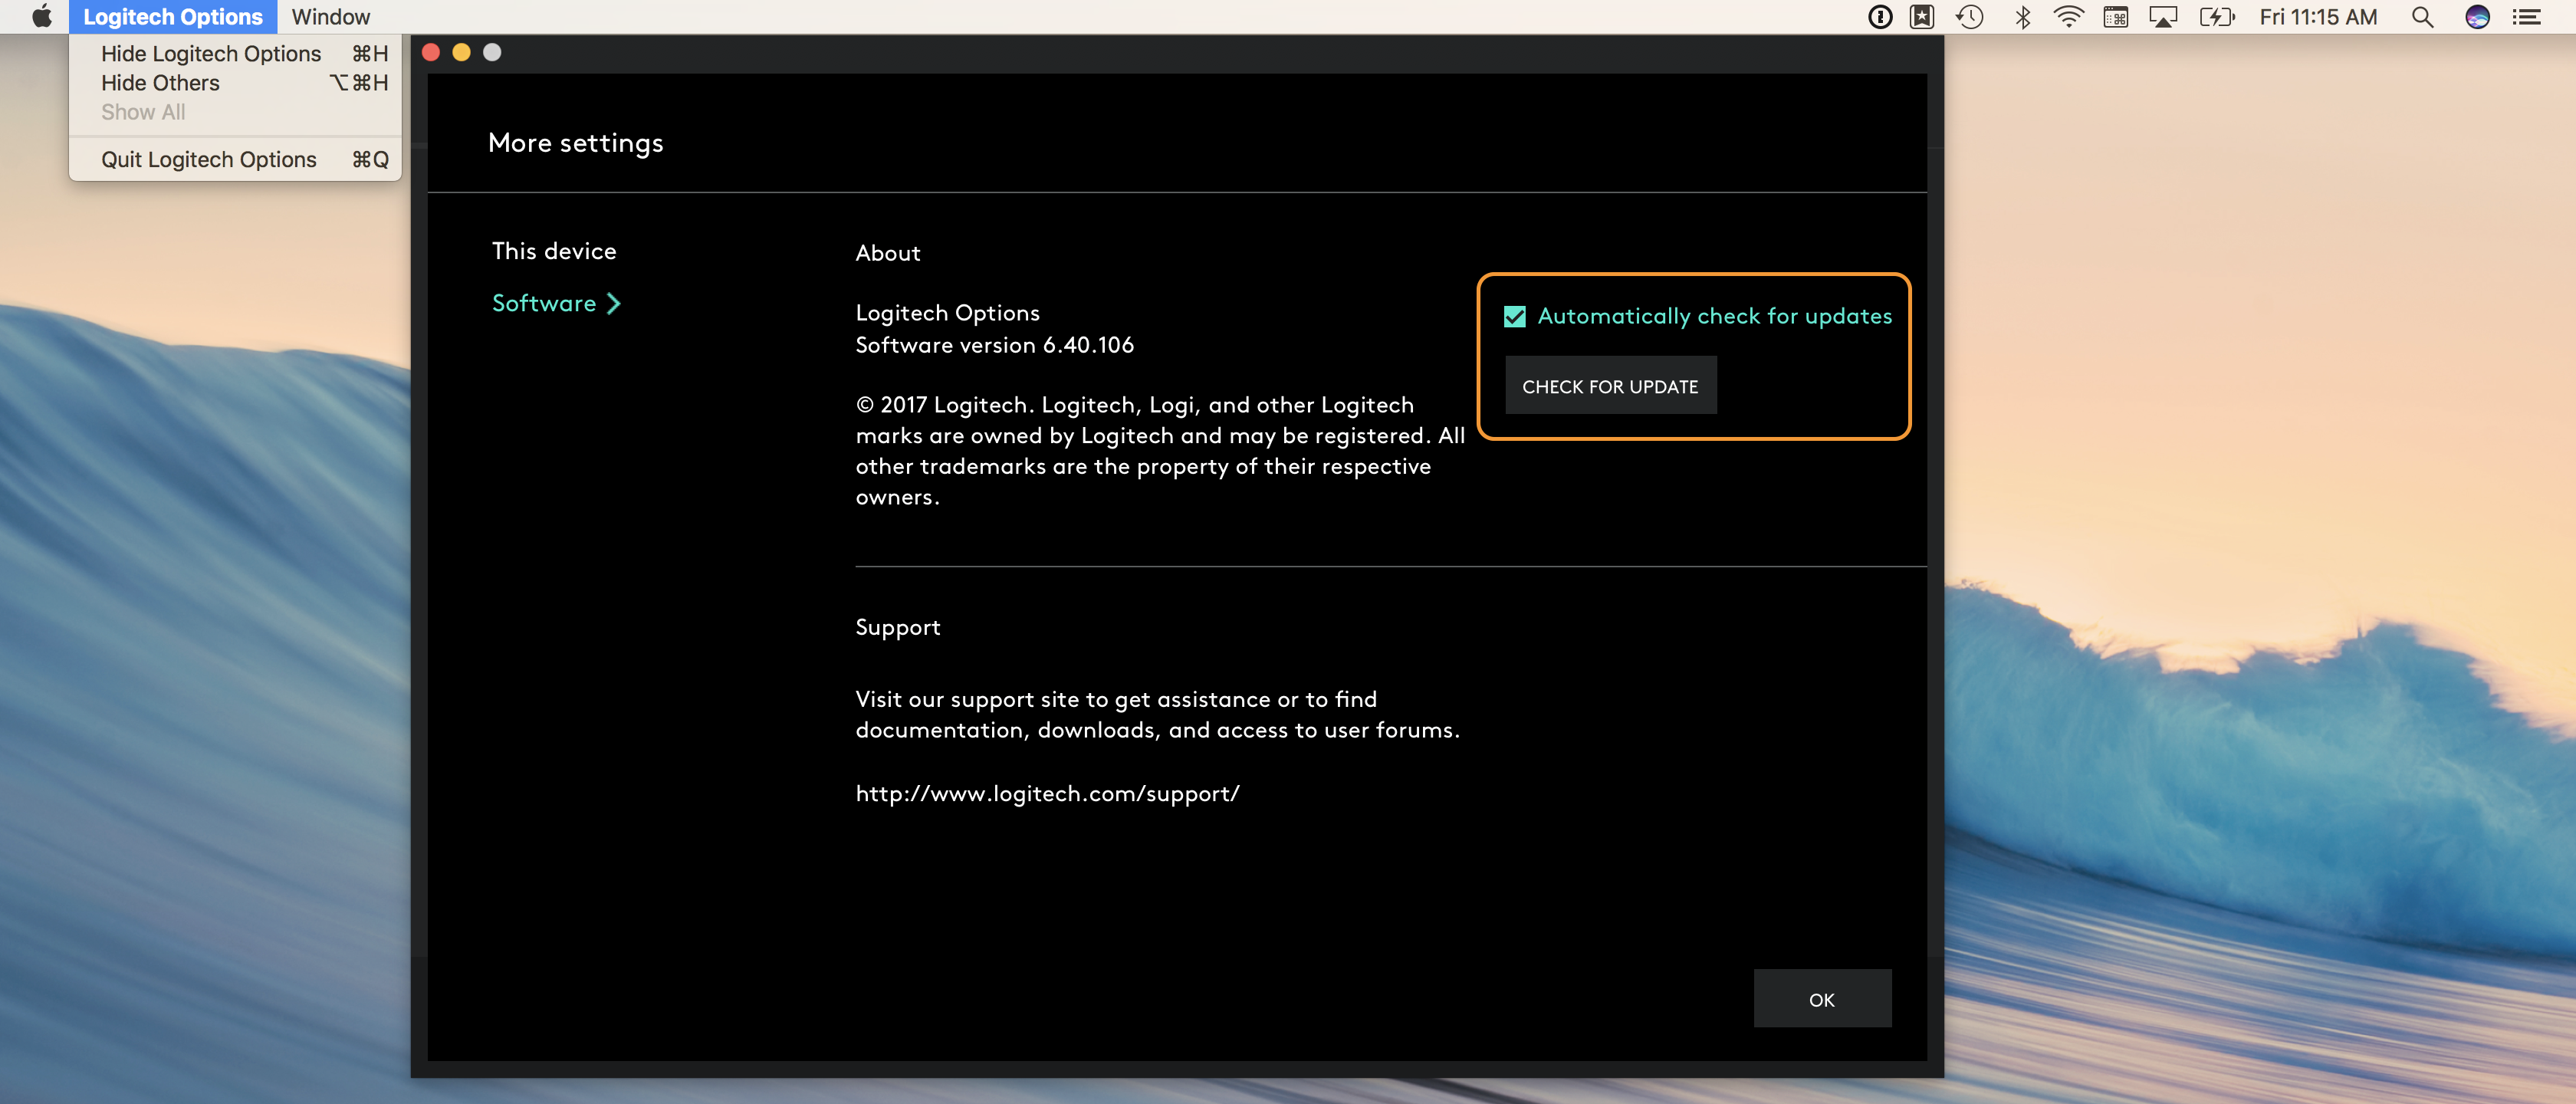2576x1104 pixels.
Task: Click the starred bookmark menu bar icon
Action: [x=1922, y=17]
